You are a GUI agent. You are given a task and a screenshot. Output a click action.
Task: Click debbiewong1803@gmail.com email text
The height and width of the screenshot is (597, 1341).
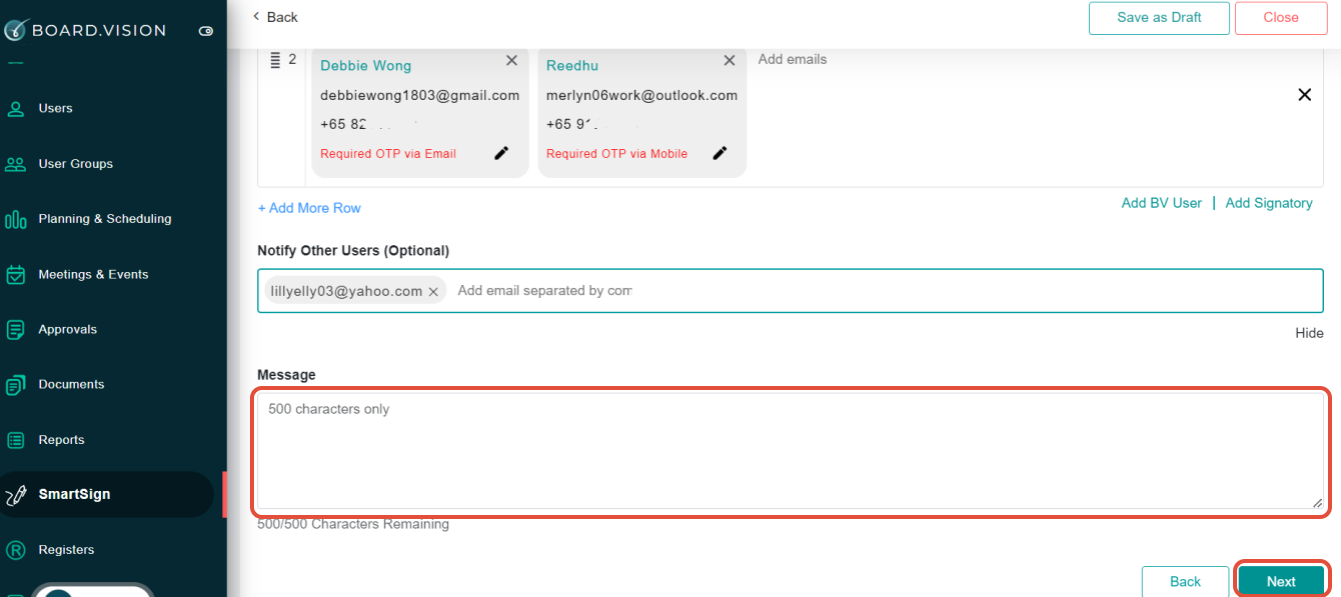point(420,95)
